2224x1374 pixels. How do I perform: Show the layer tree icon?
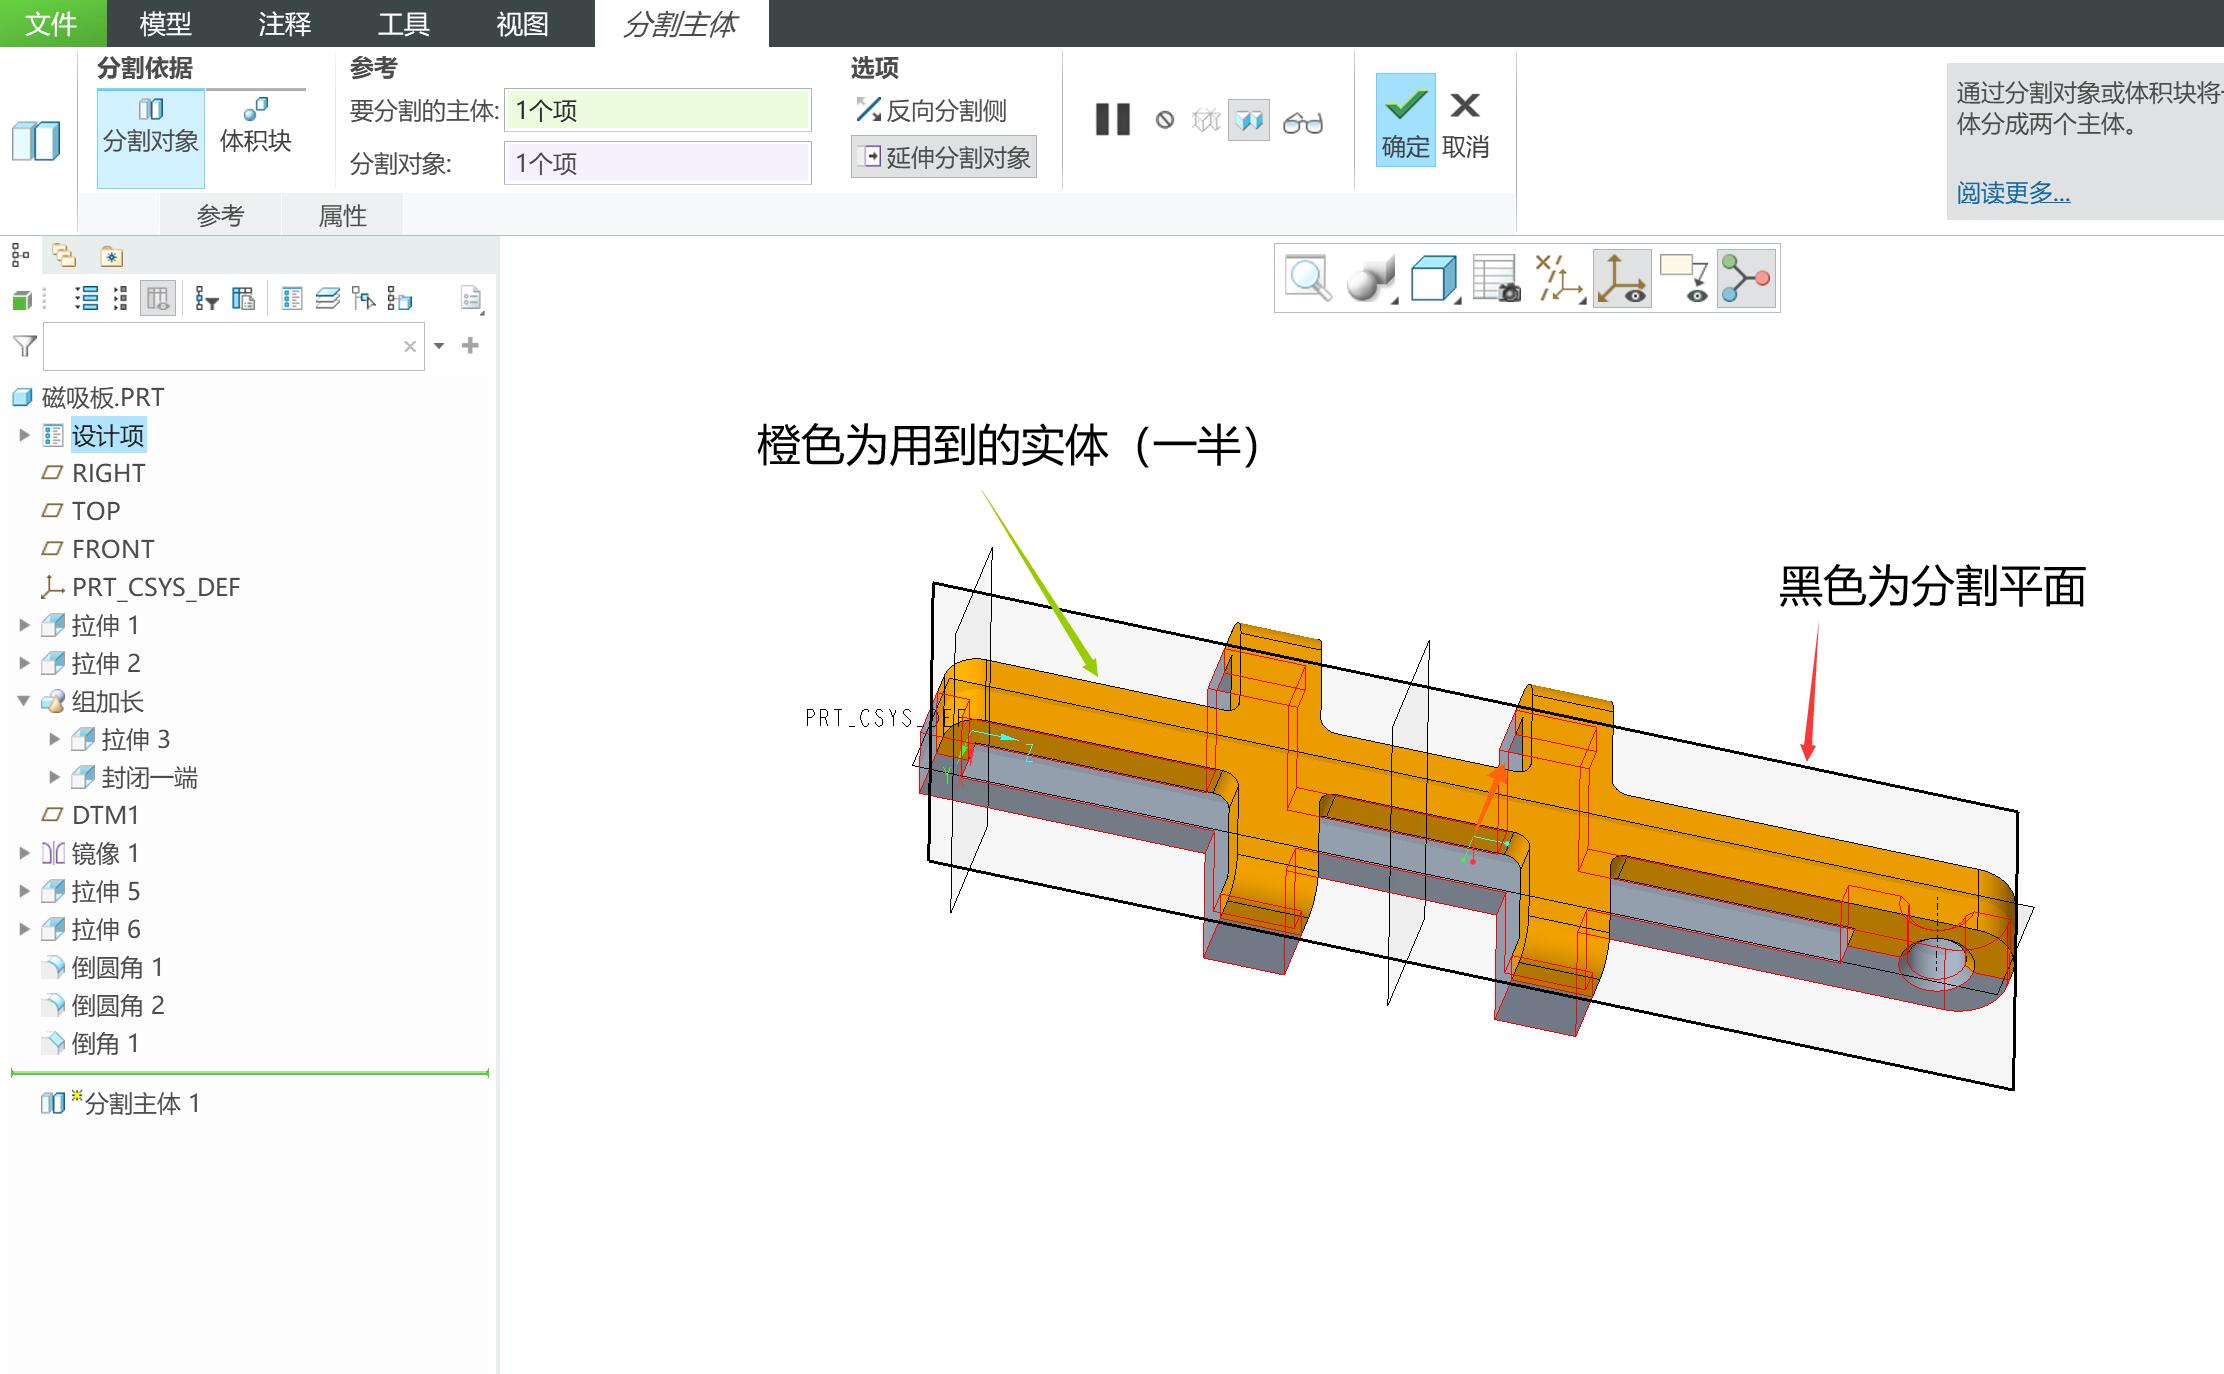point(327,299)
